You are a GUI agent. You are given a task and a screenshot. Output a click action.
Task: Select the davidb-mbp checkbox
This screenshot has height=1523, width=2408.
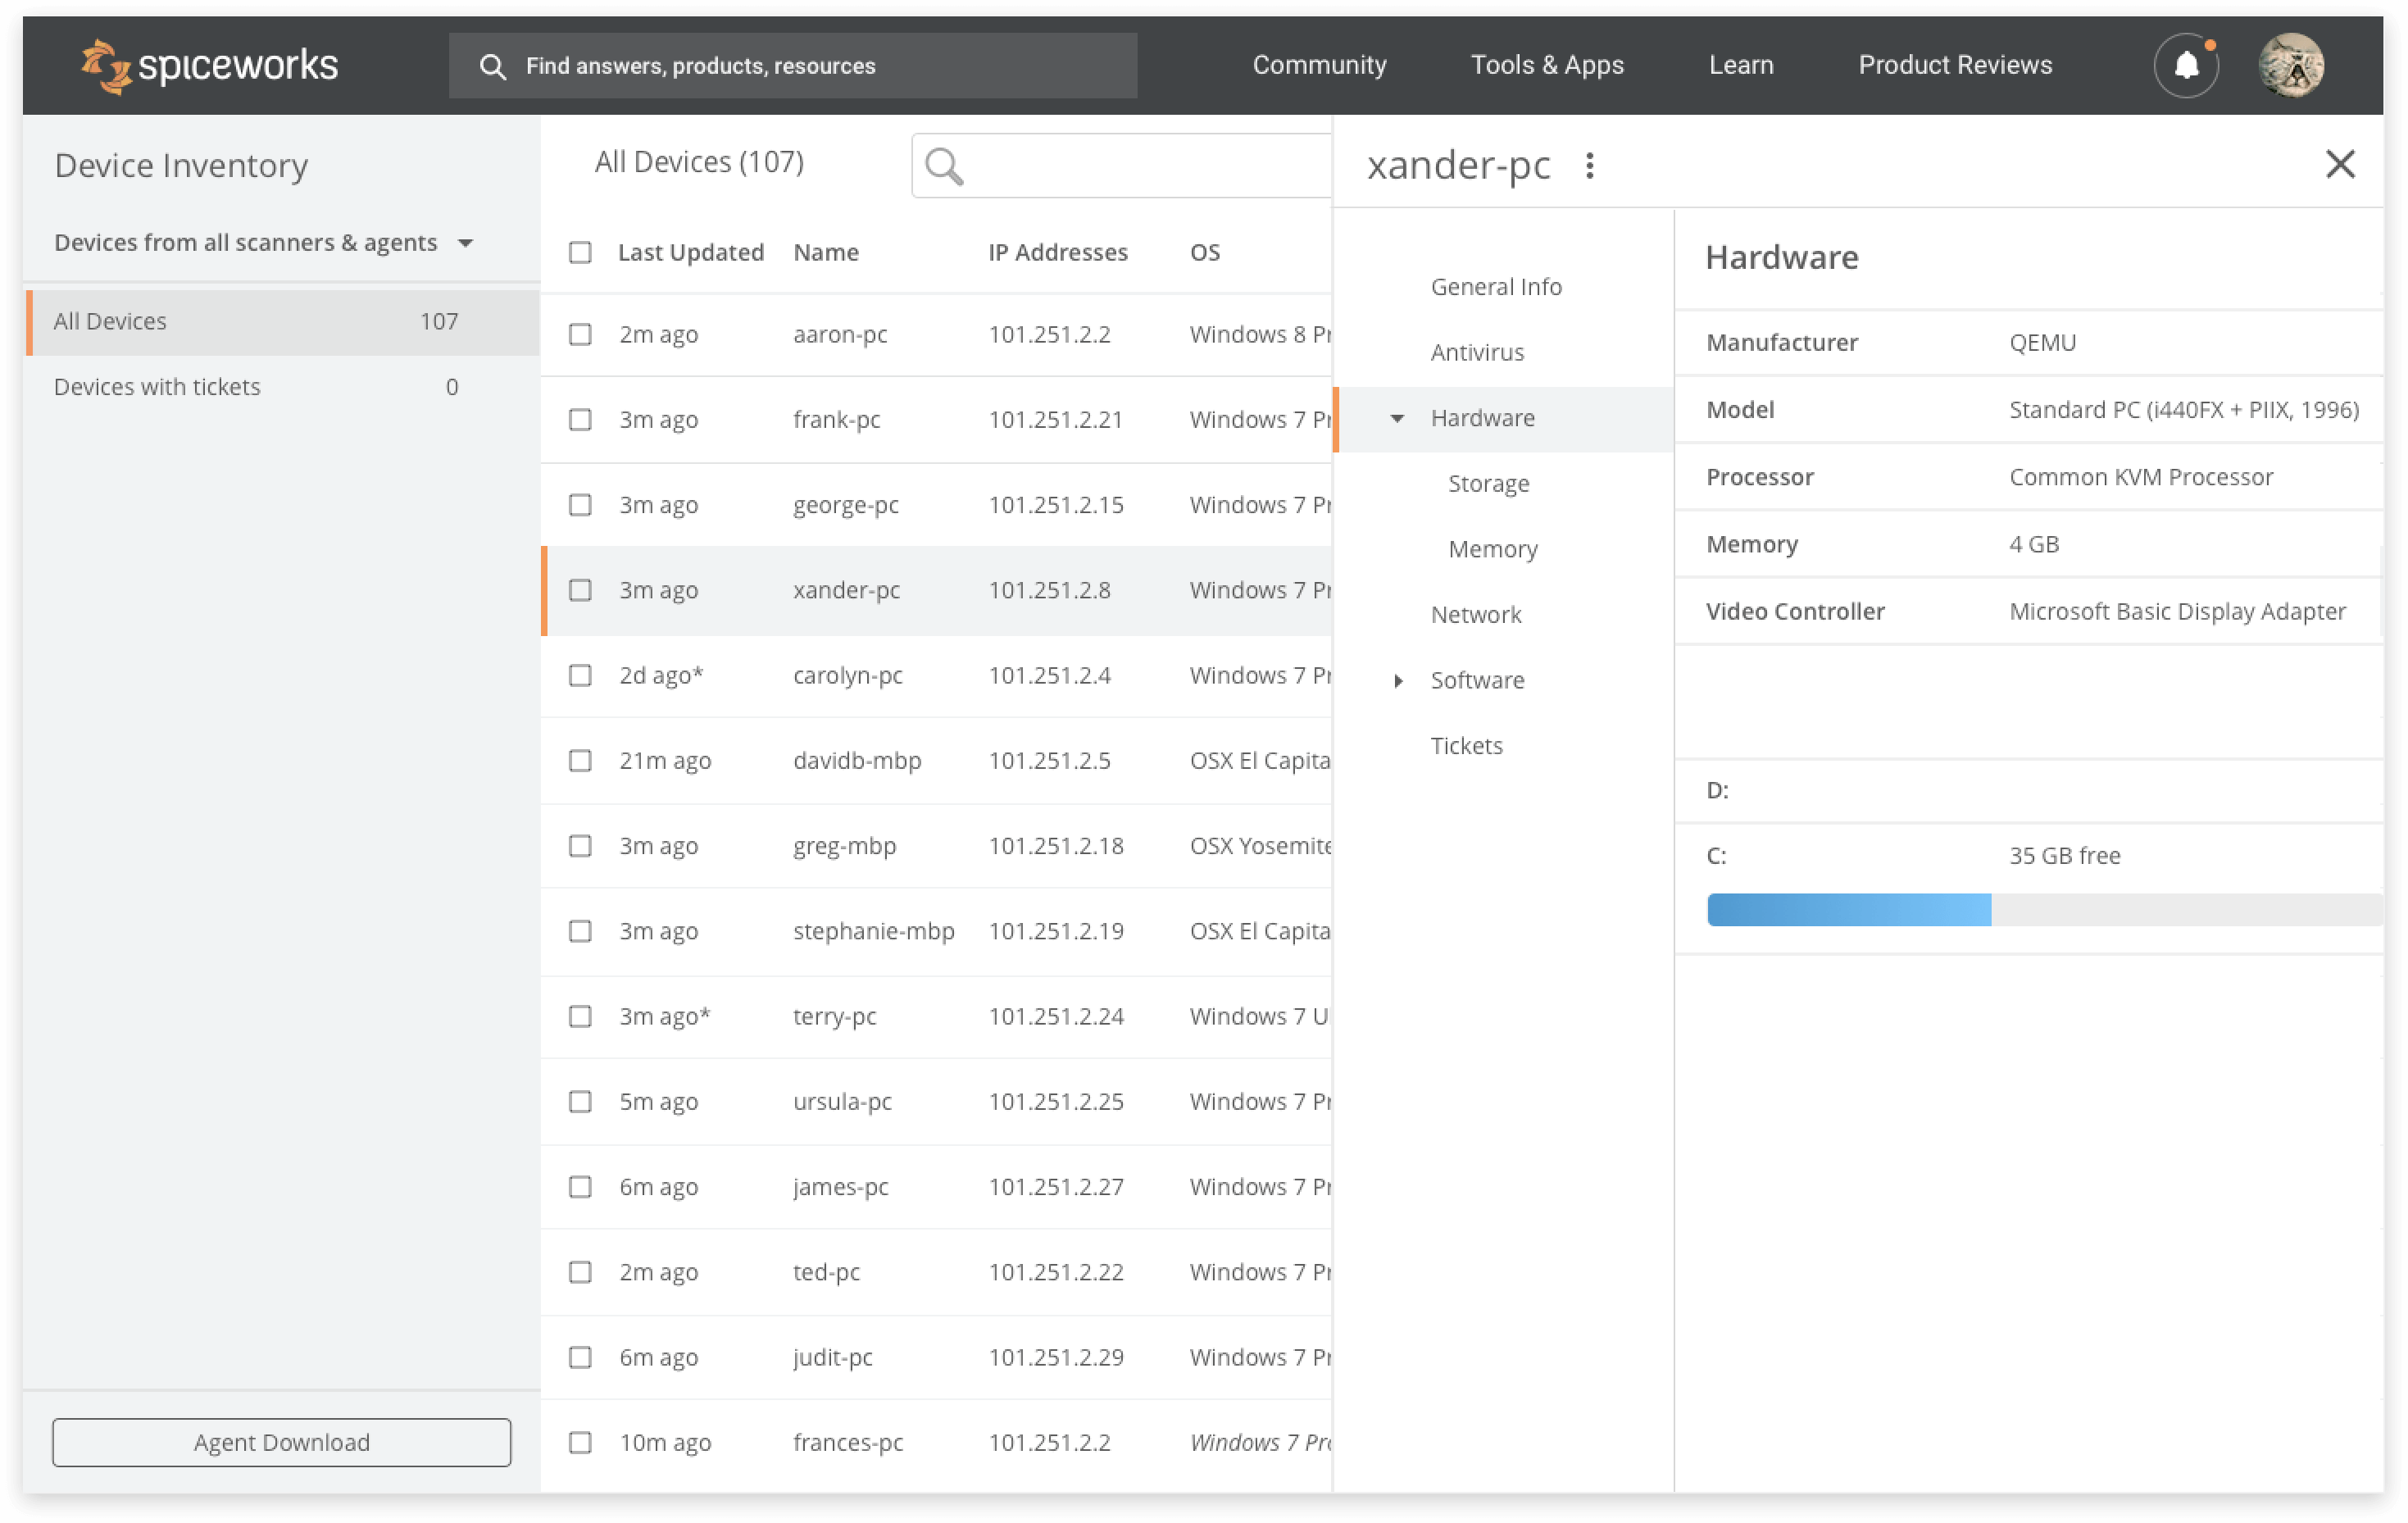[x=580, y=761]
